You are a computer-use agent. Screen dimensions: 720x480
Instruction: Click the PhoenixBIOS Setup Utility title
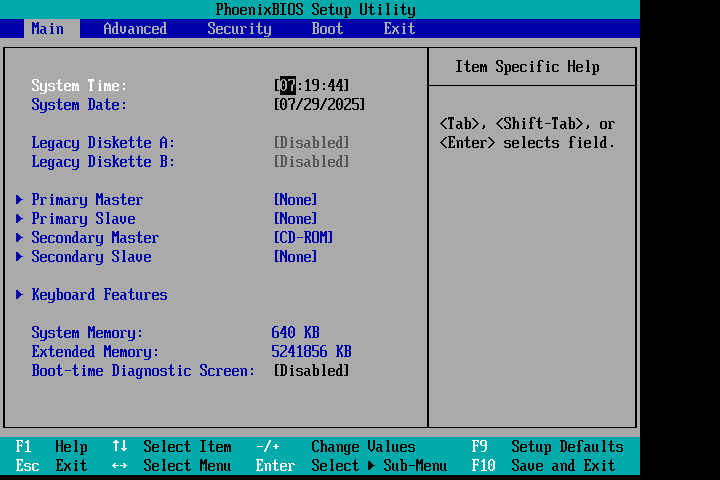pos(315,9)
